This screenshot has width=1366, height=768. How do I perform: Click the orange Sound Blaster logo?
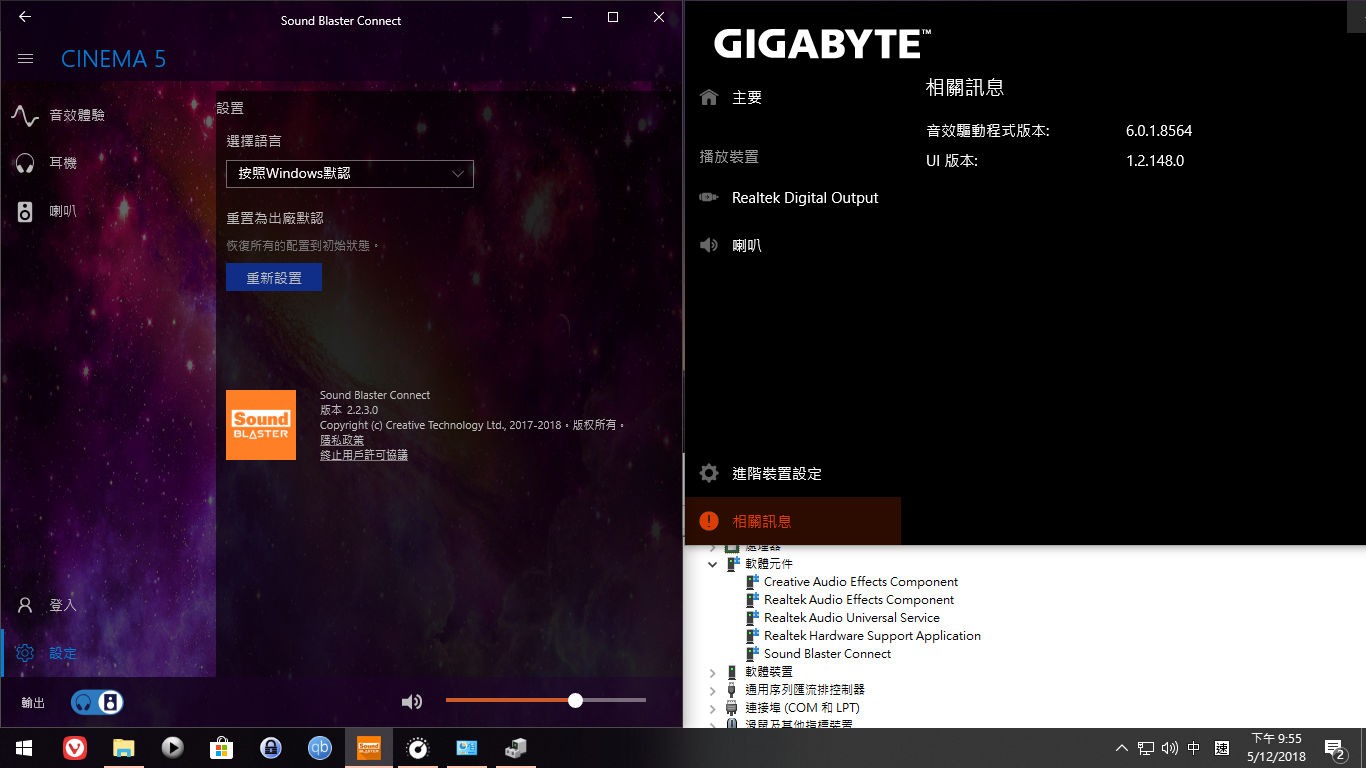tap(261, 425)
